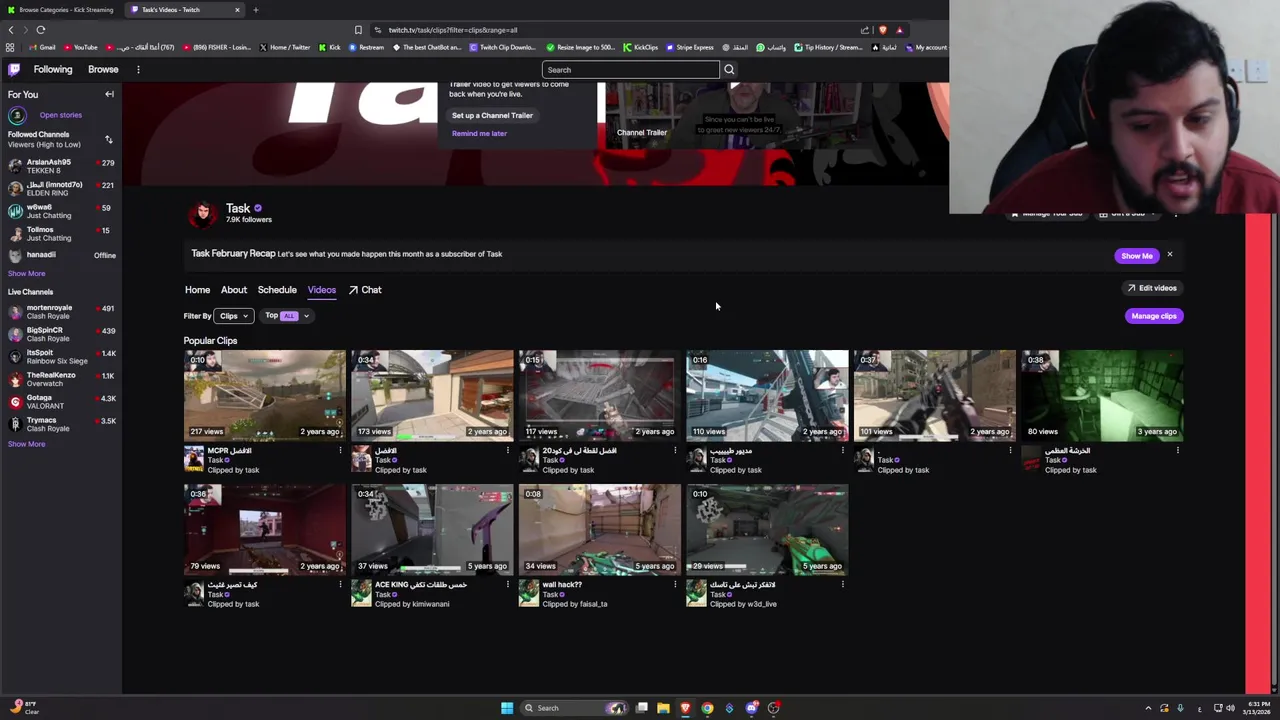This screenshot has height=720, width=1280.
Task: Open Twitch Clip Downloader bookmark
Action: point(502,47)
